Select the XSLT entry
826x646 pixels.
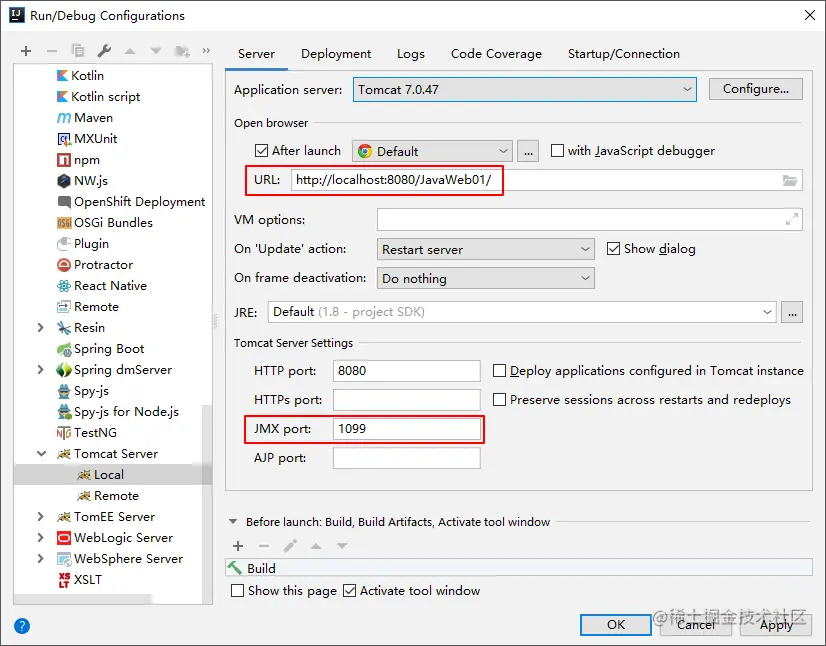coord(80,580)
